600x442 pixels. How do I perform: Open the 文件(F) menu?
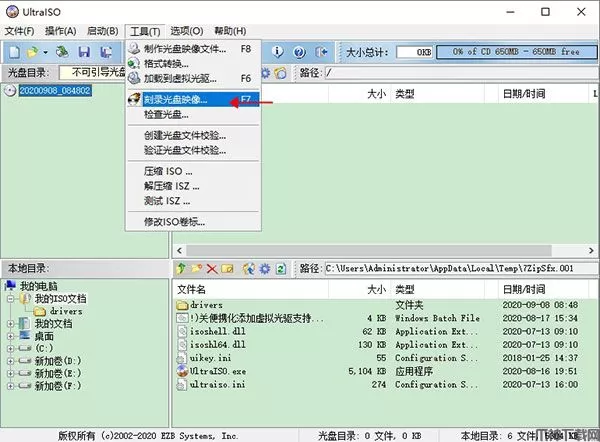coord(19,31)
